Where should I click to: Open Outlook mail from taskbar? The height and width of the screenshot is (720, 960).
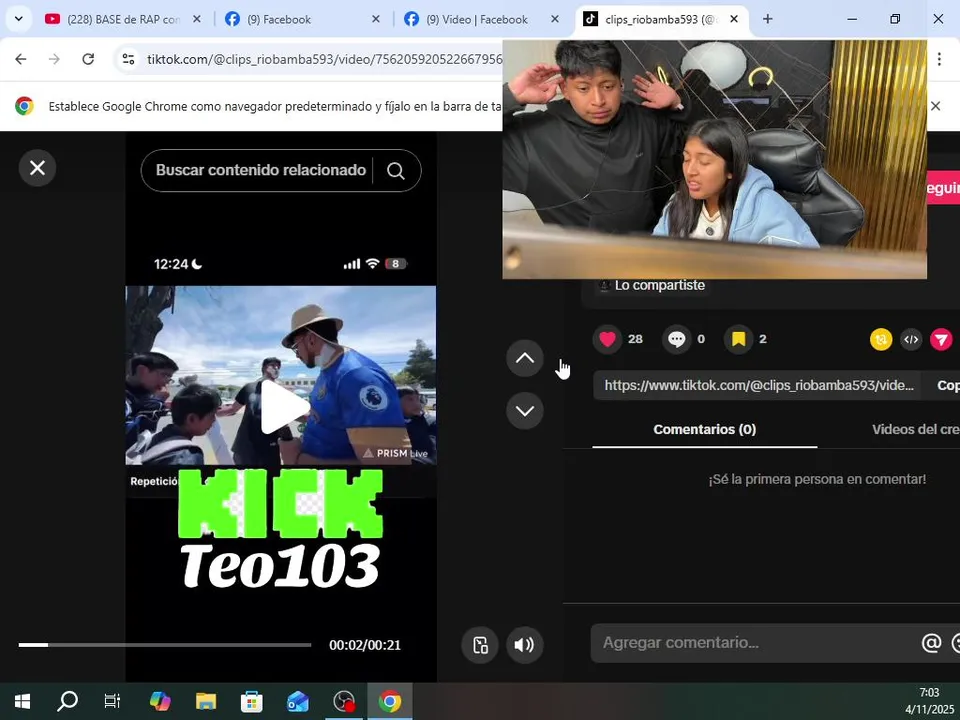tap(298, 701)
